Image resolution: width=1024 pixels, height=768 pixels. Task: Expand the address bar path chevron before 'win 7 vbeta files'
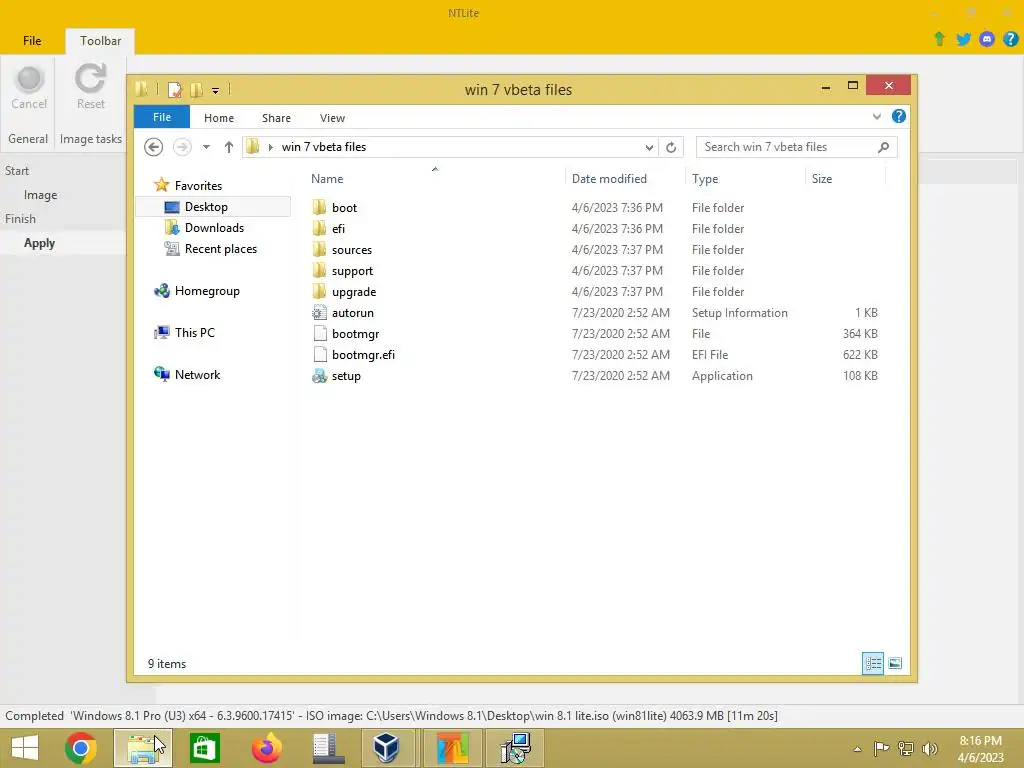point(270,147)
